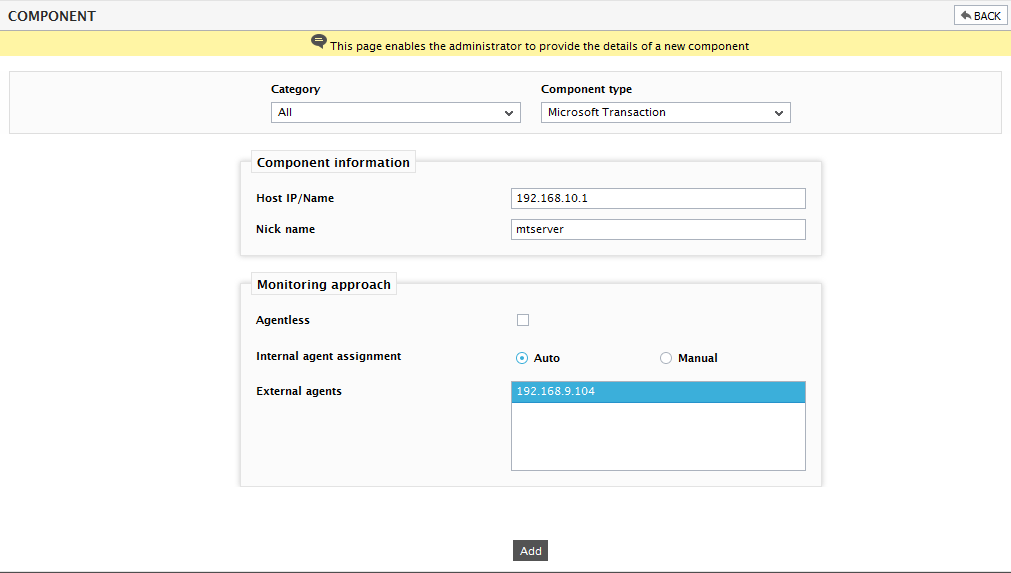Click the Monitoring approach section heading
The width and height of the screenshot is (1011, 573).
(x=324, y=284)
